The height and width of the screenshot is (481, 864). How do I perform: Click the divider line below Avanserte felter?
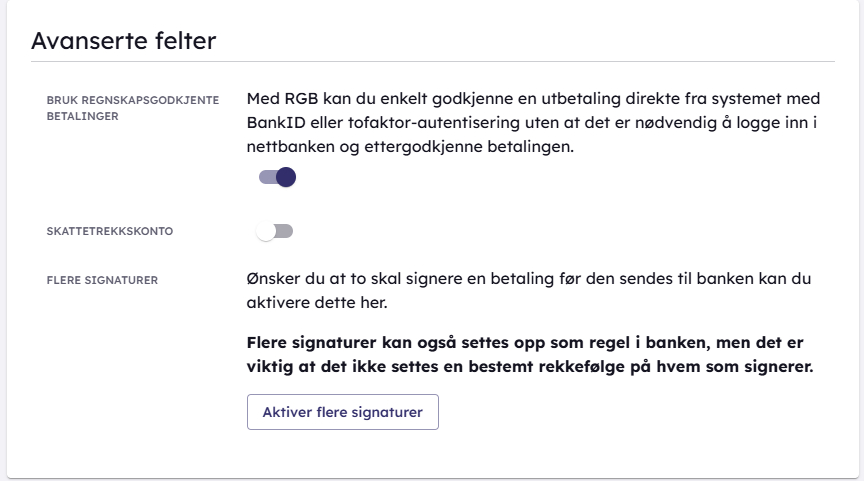tap(432, 62)
